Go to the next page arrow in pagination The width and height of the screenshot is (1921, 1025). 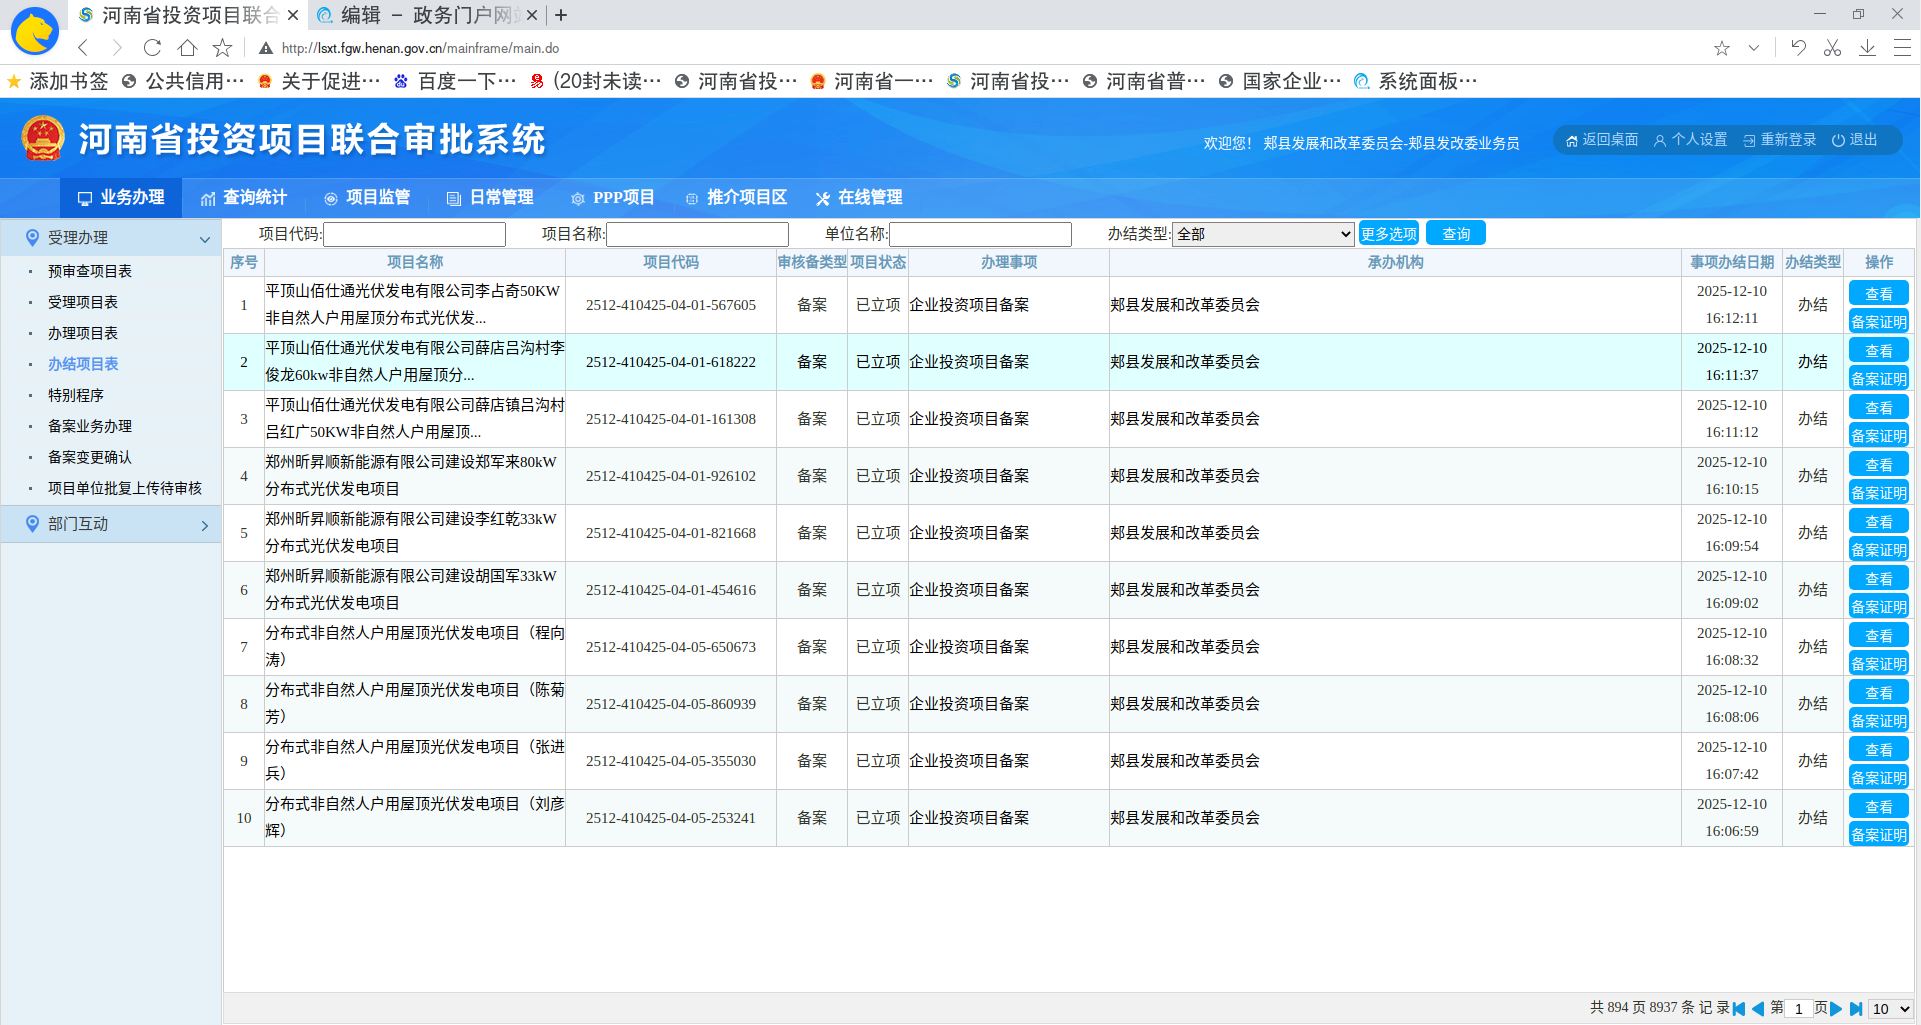(1838, 1009)
